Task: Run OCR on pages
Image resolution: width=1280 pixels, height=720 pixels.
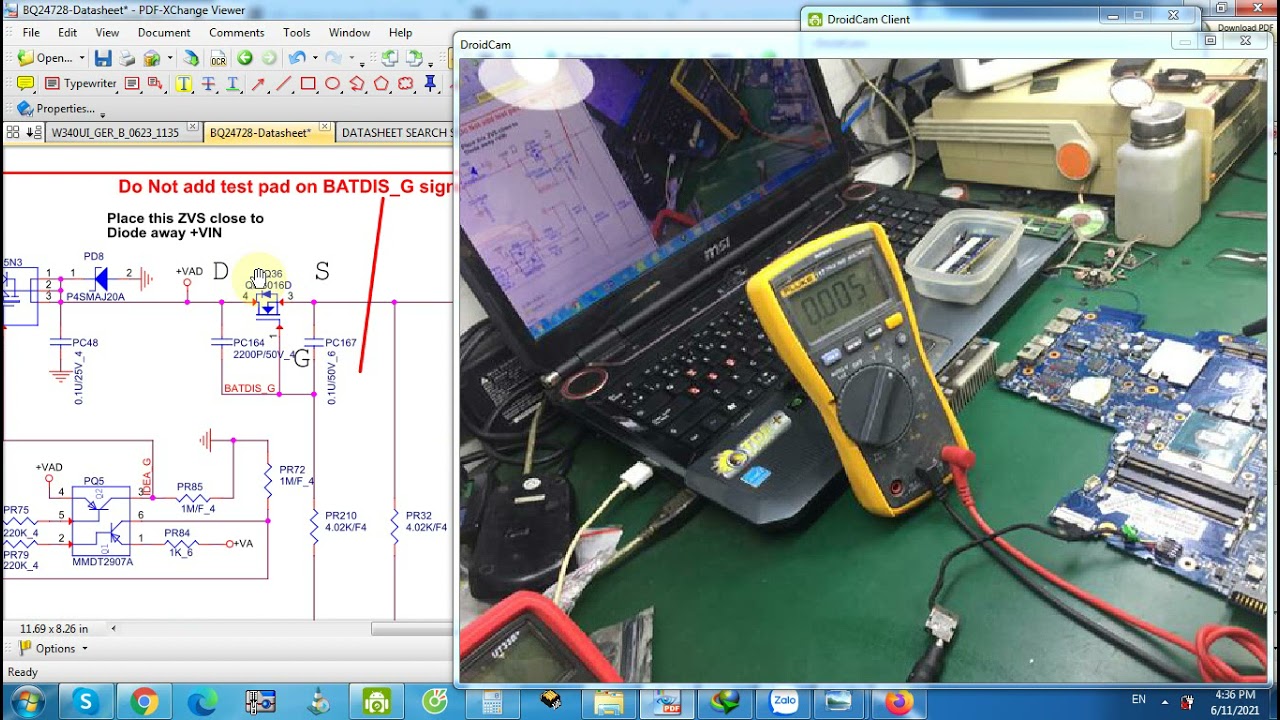Action: coord(218,58)
